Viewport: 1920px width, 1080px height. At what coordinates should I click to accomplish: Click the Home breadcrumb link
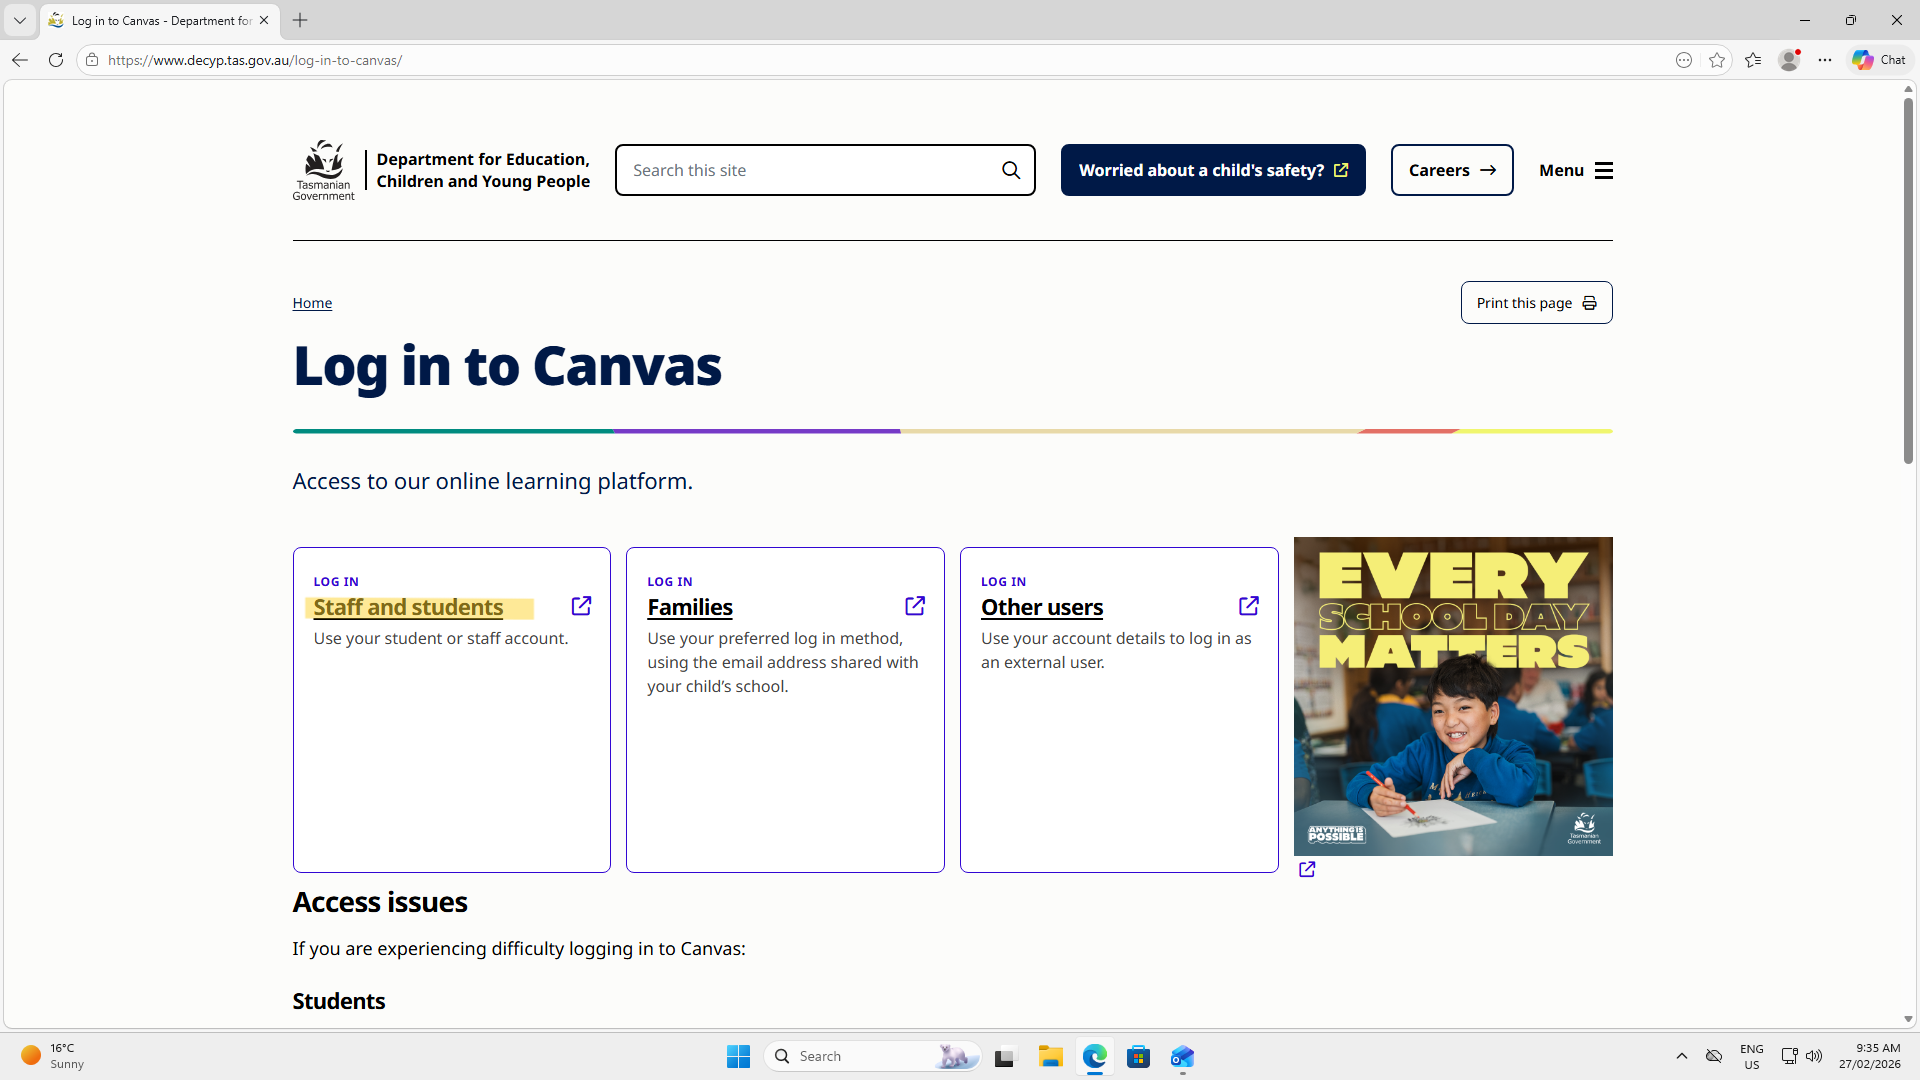(x=312, y=303)
